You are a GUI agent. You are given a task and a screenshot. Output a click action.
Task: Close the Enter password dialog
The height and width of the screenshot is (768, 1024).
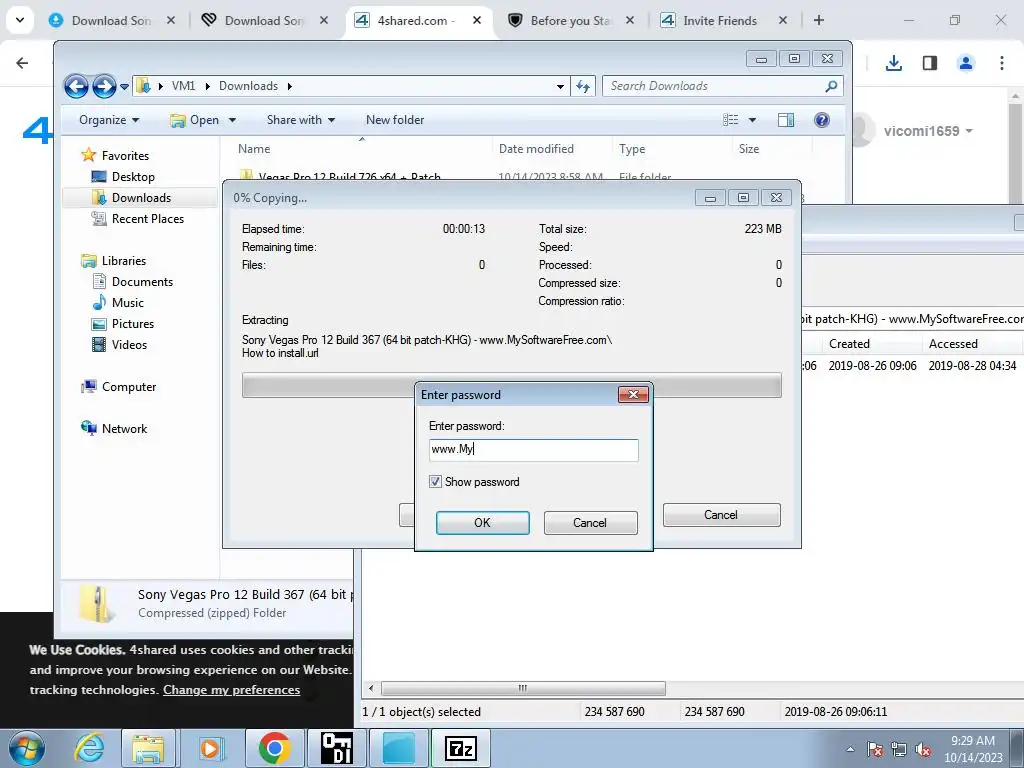click(633, 394)
